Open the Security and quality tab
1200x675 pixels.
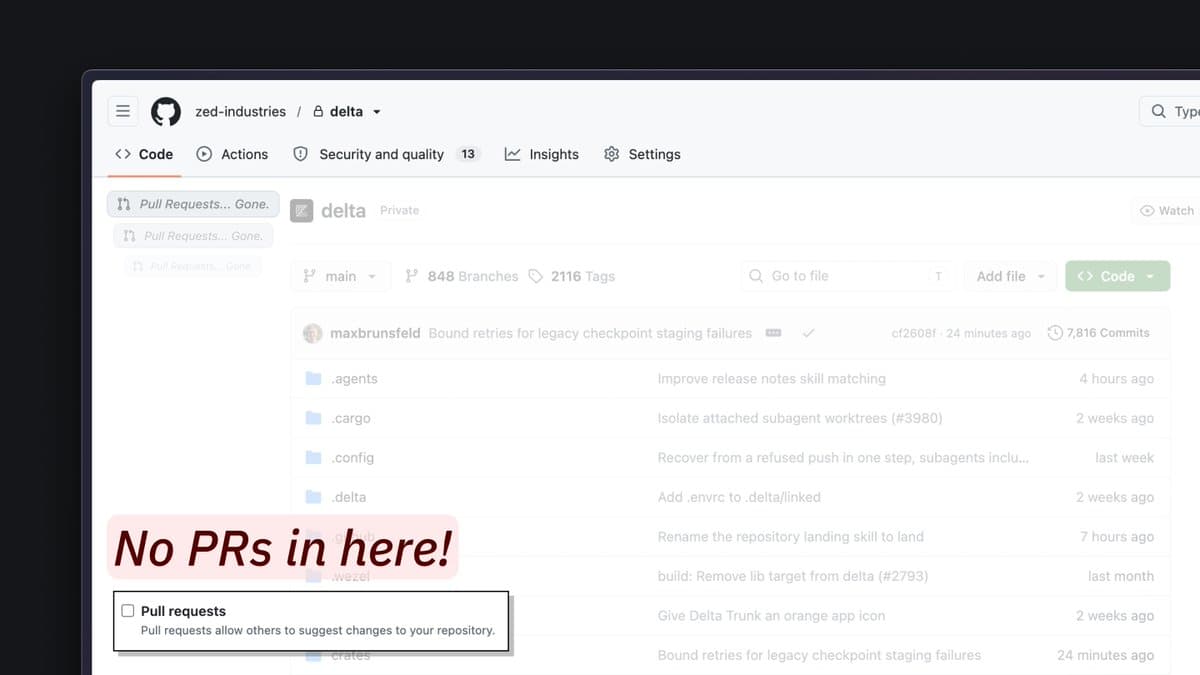(386, 154)
